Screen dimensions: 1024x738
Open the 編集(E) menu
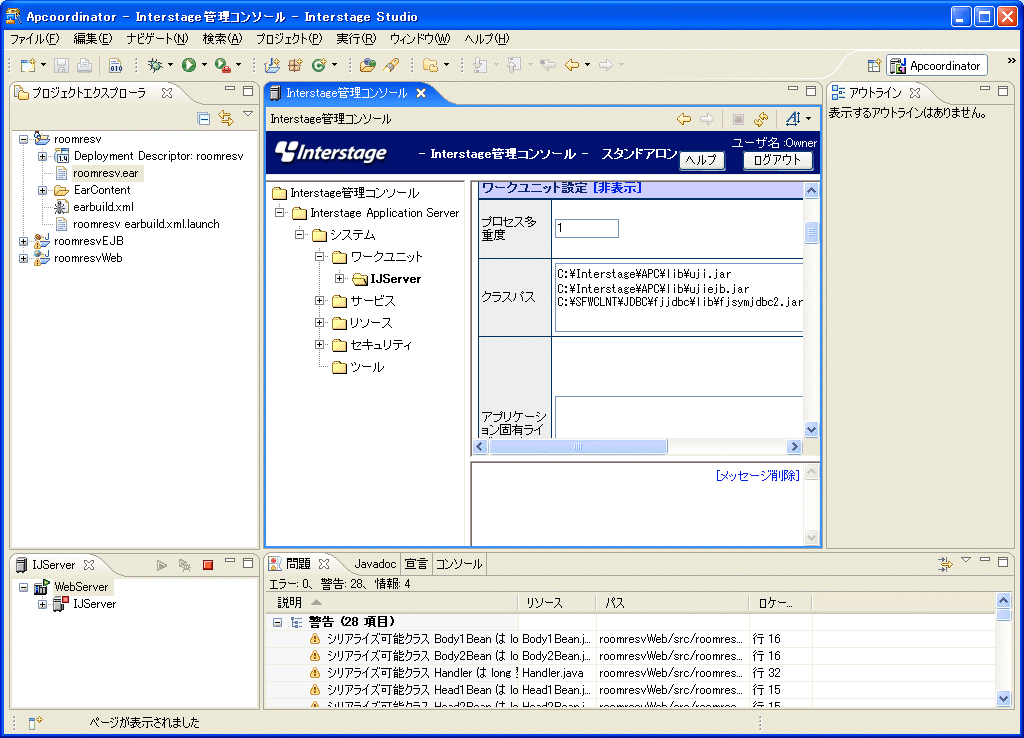point(93,39)
